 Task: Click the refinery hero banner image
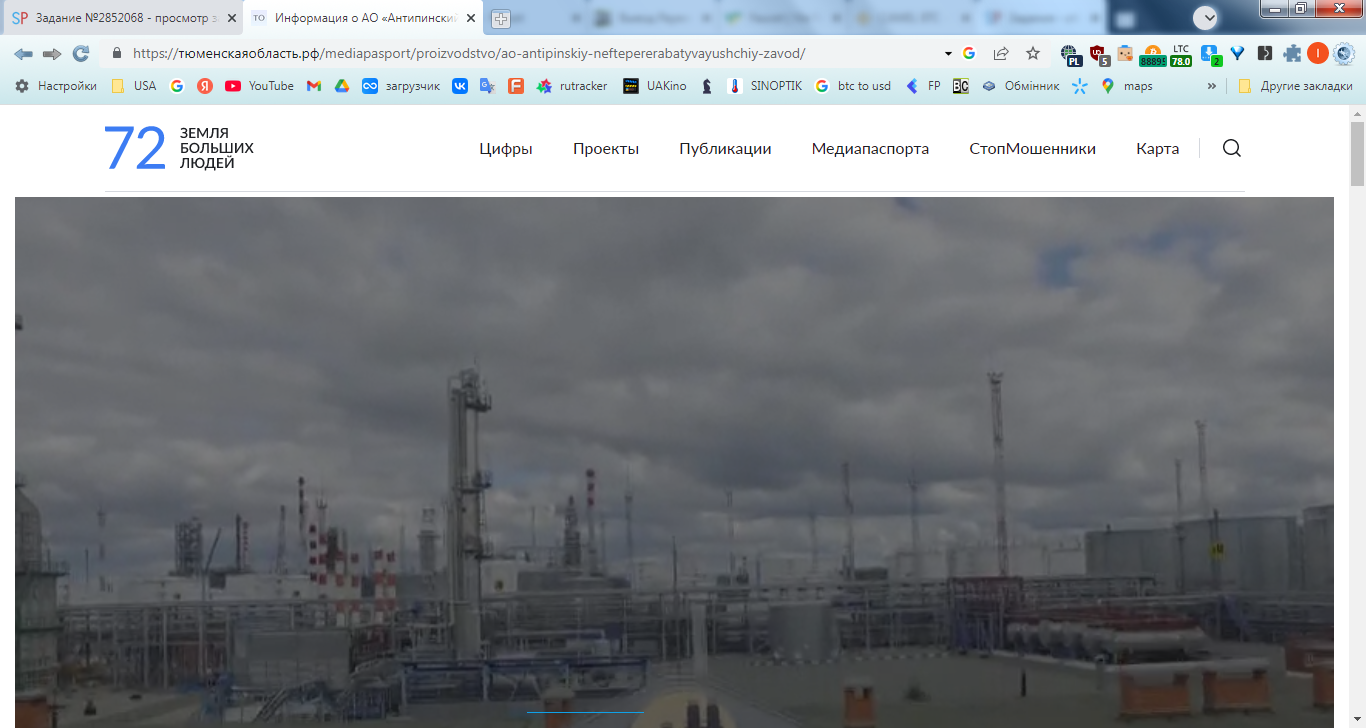coord(674,462)
